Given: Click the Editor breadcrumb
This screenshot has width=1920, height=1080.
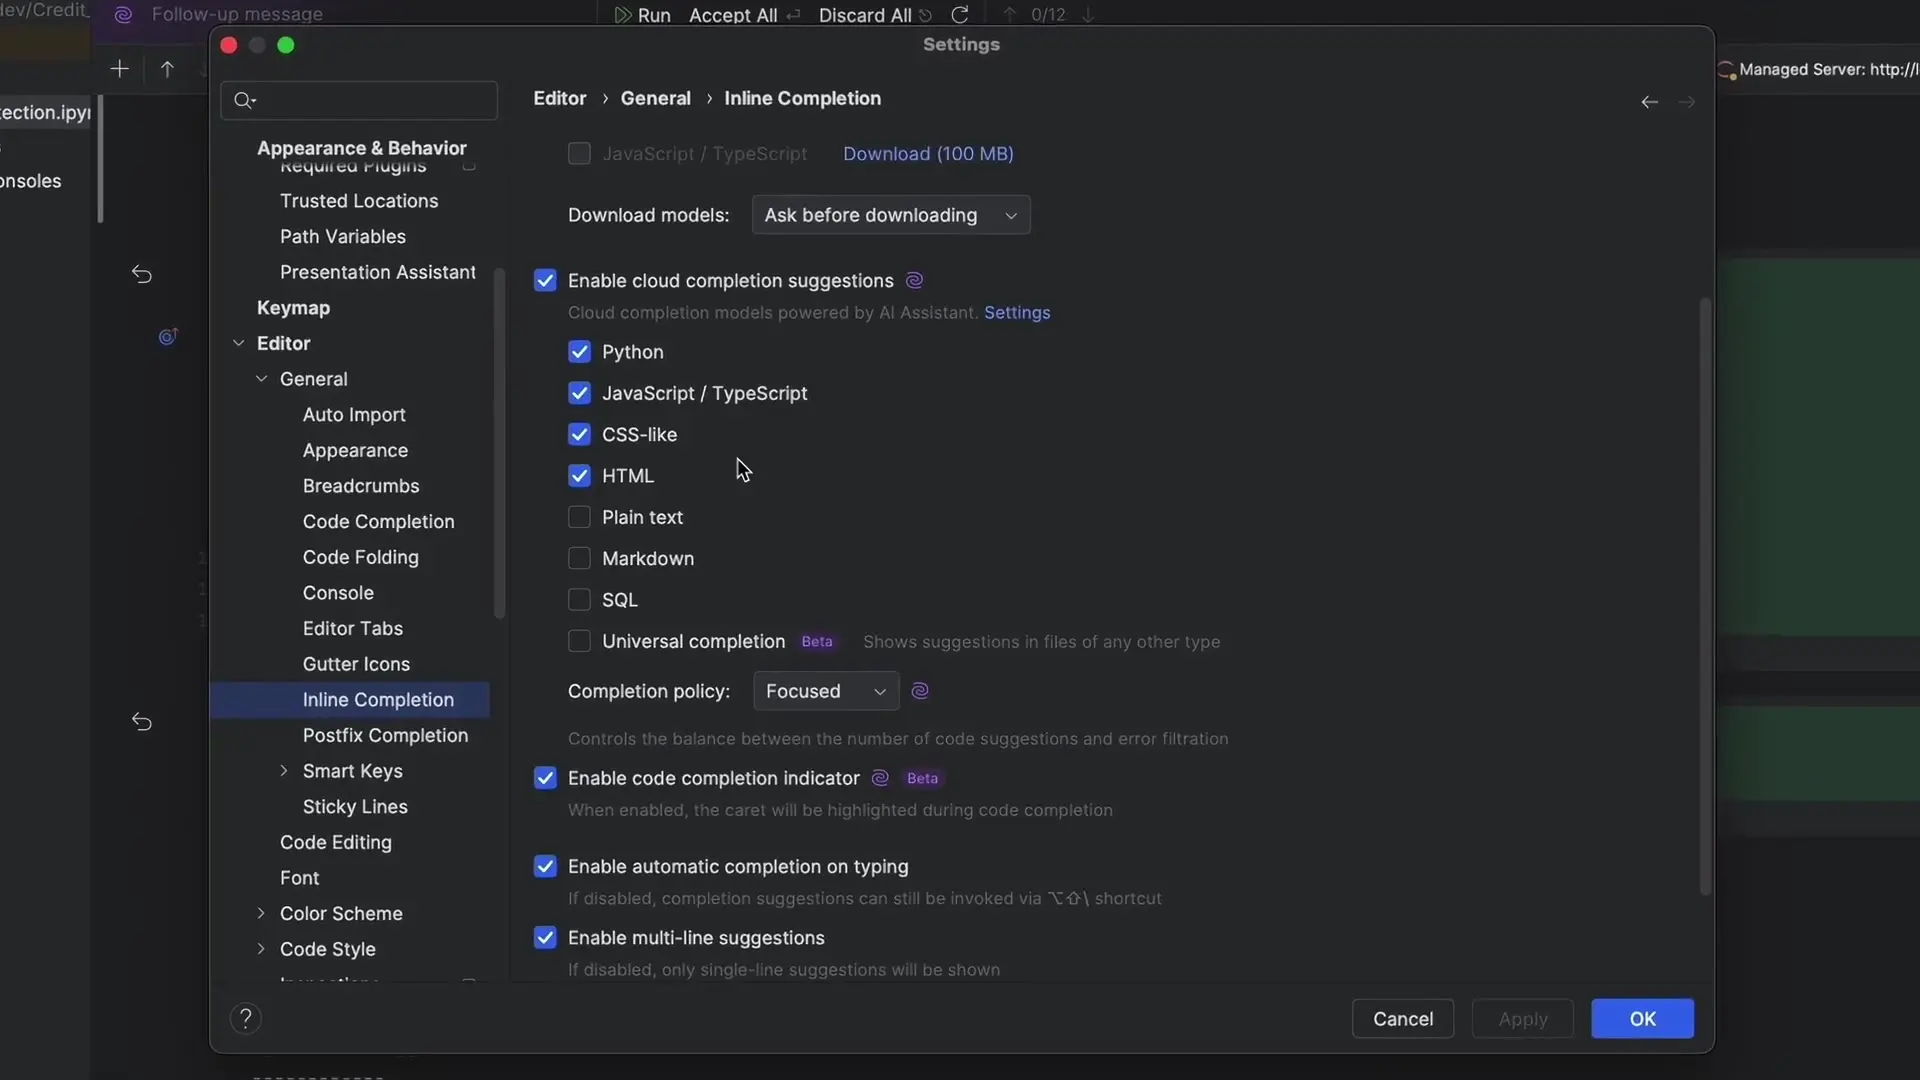Looking at the screenshot, I should 559,98.
